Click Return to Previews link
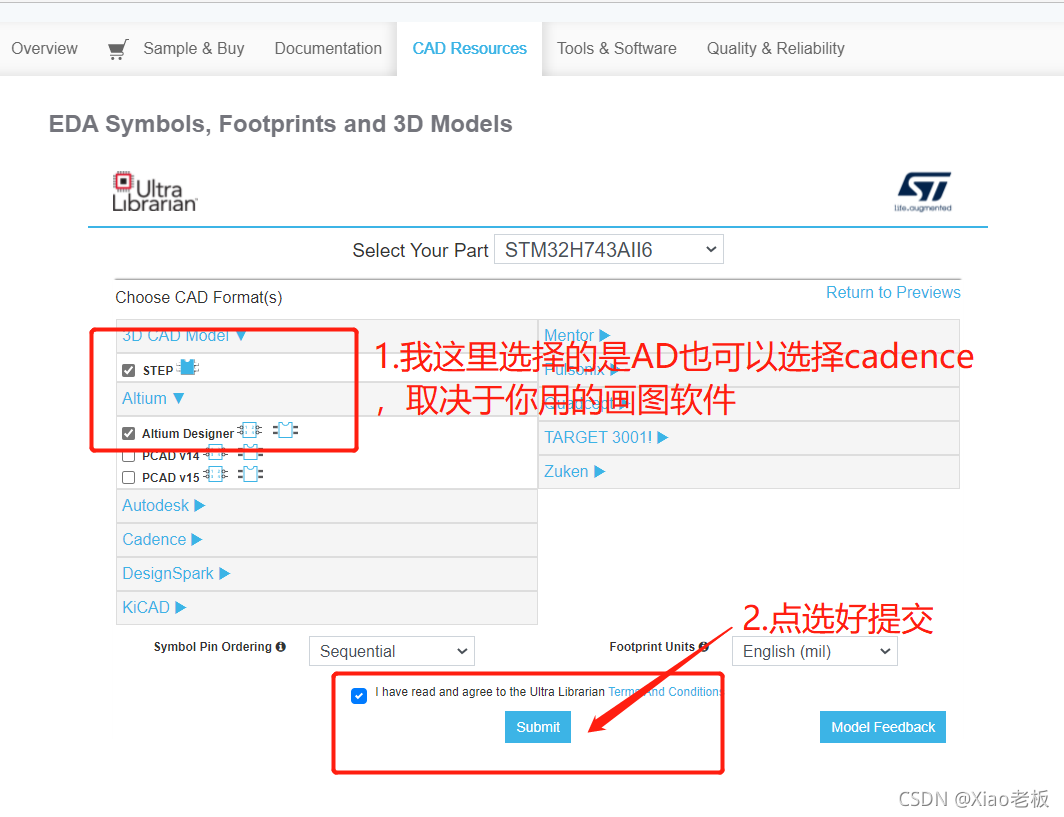 click(893, 292)
